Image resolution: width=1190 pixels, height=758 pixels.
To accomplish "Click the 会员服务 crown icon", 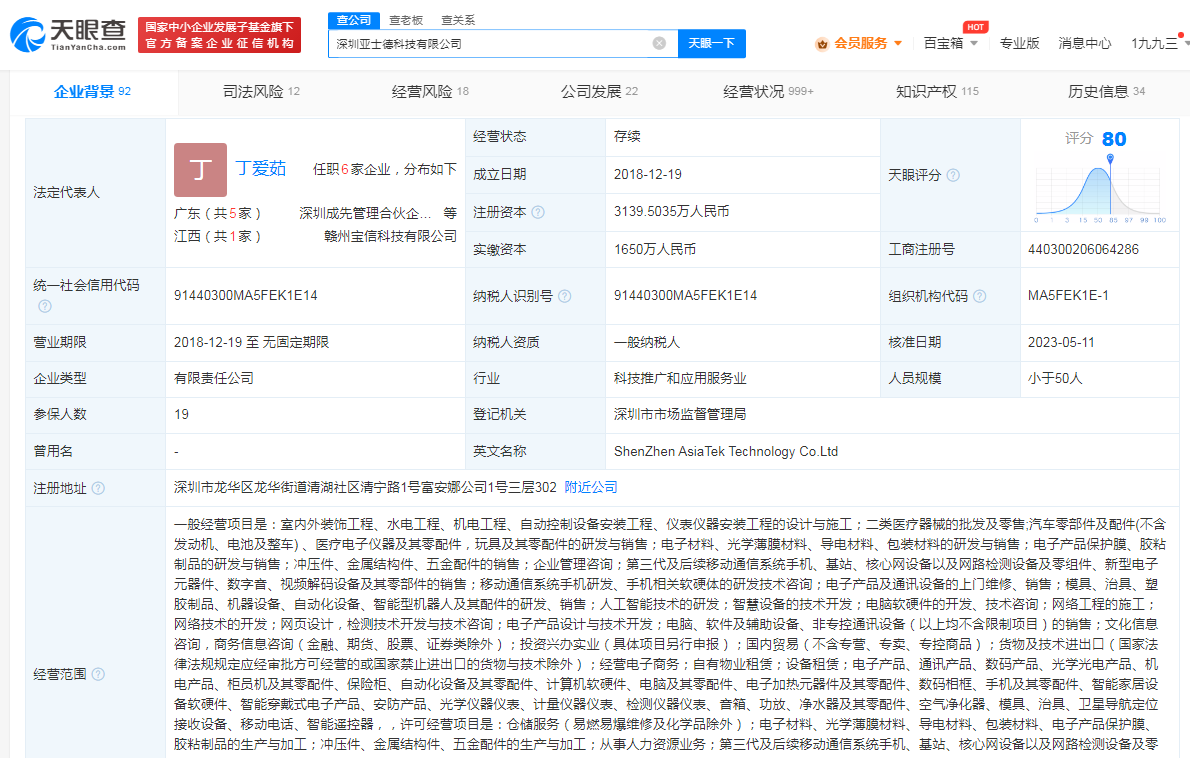I will pos(822,44).
